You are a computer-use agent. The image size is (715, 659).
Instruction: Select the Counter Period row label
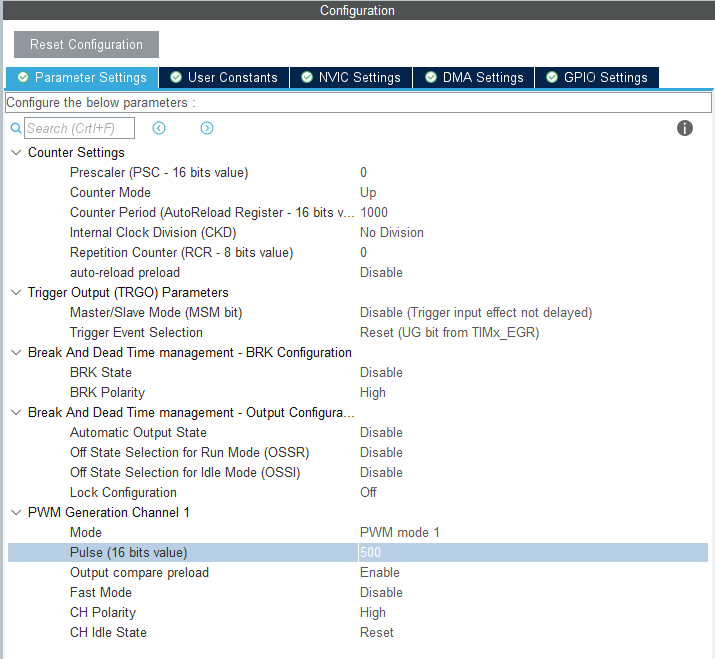[212, 213]
